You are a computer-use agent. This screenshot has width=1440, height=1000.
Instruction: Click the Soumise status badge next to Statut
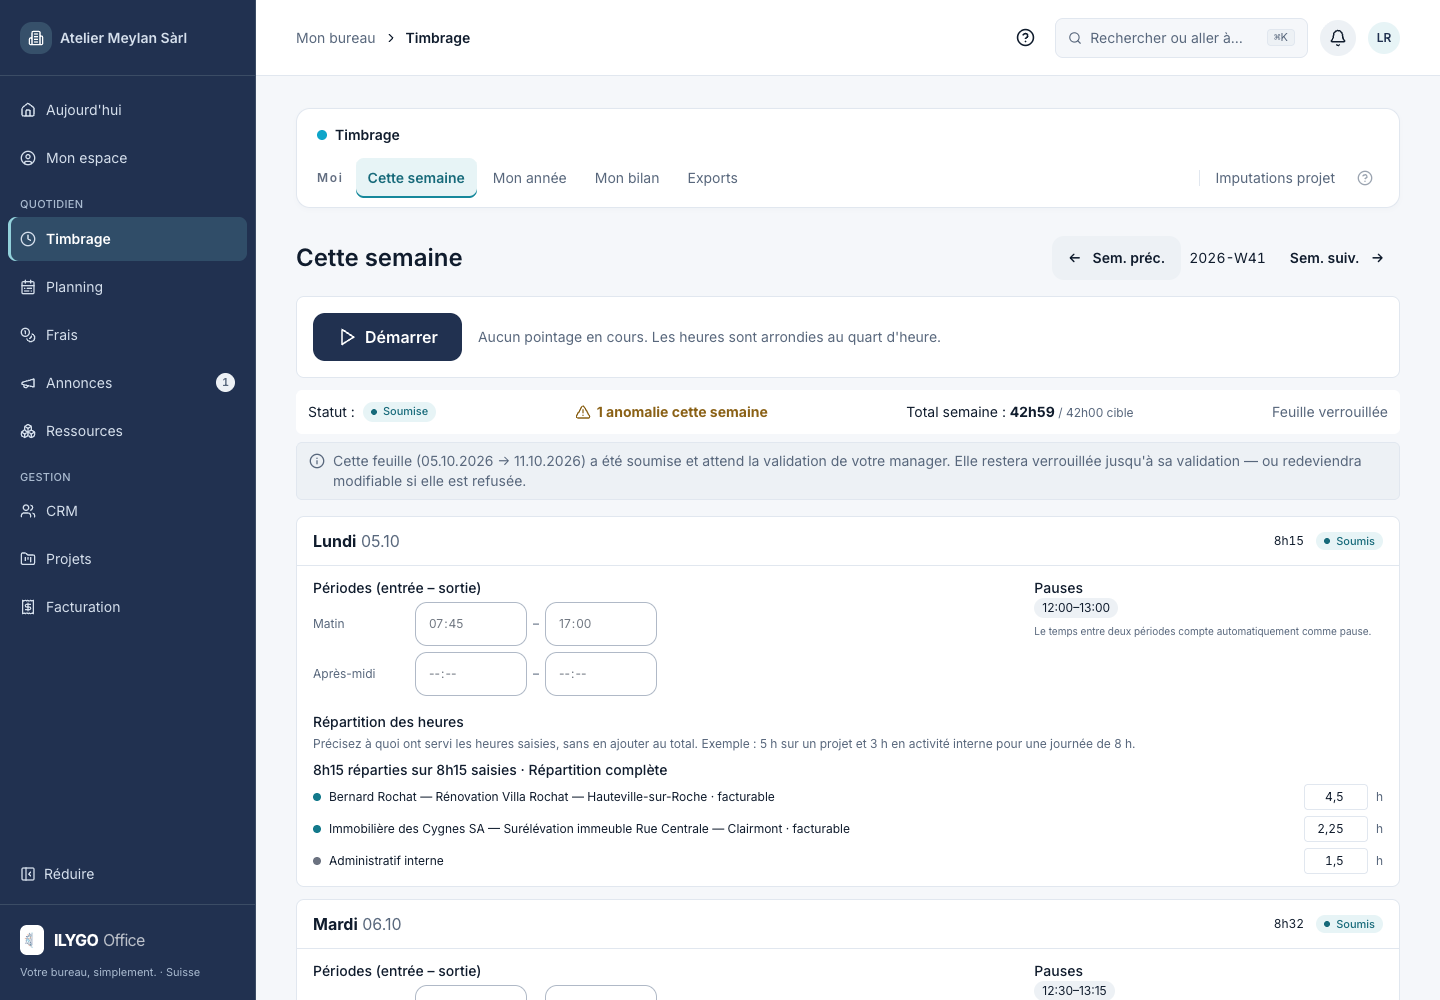(399, 412)
